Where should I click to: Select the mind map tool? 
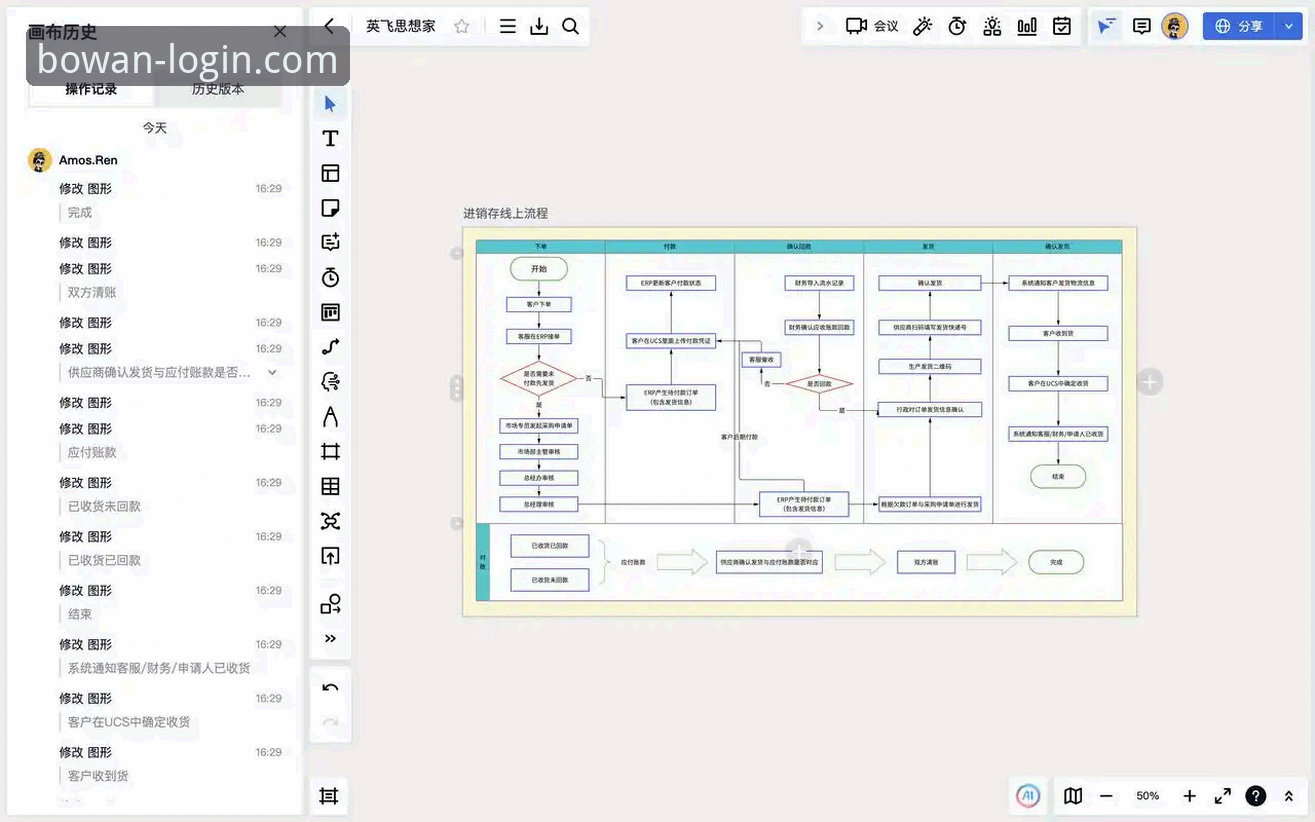[x=330, y=521]
